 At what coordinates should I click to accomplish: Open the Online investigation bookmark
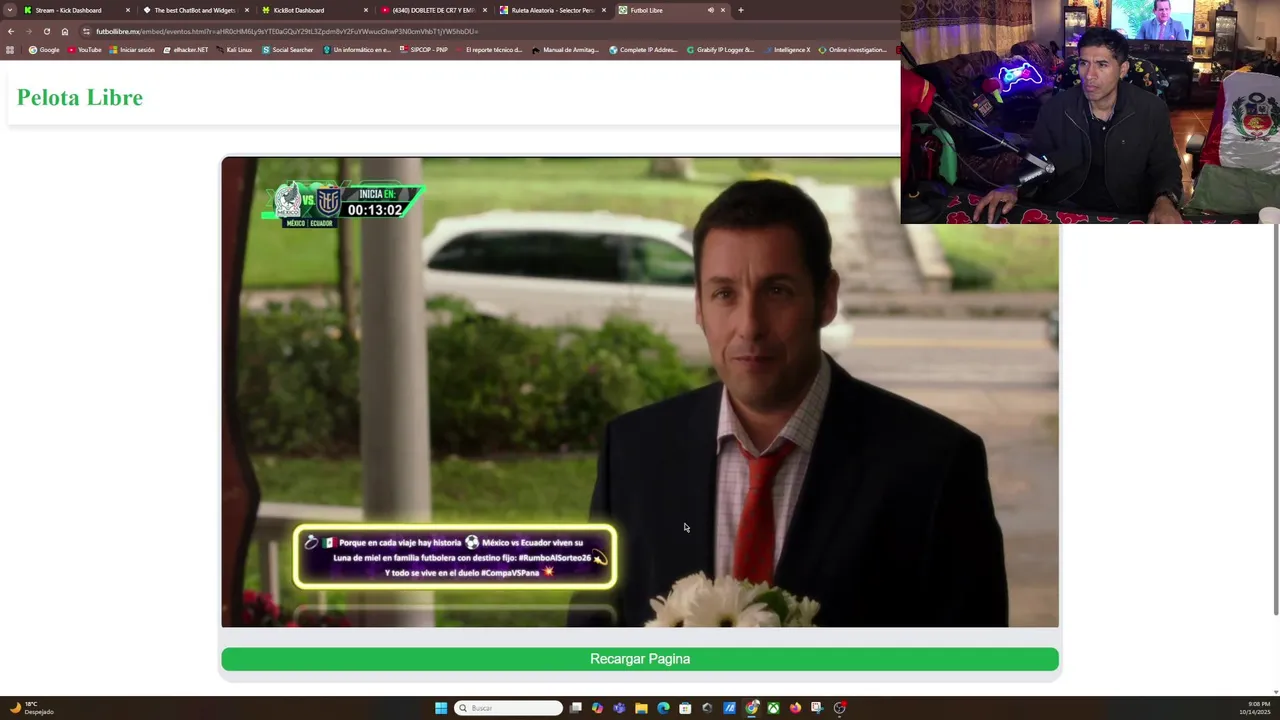pyautogui.click(x=853, y=50)
